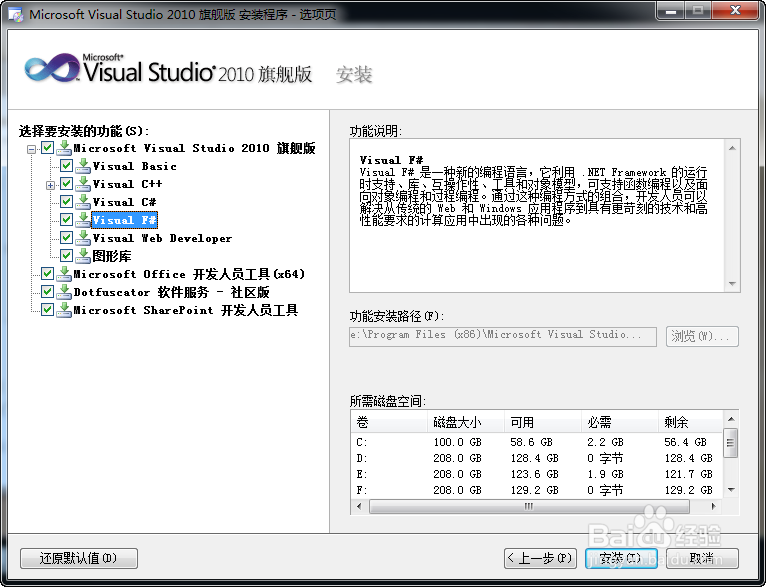Click the install icon beside Microsoft Office 开发人员工具
This screenshot has width=766, height=587.
point(64,274)
